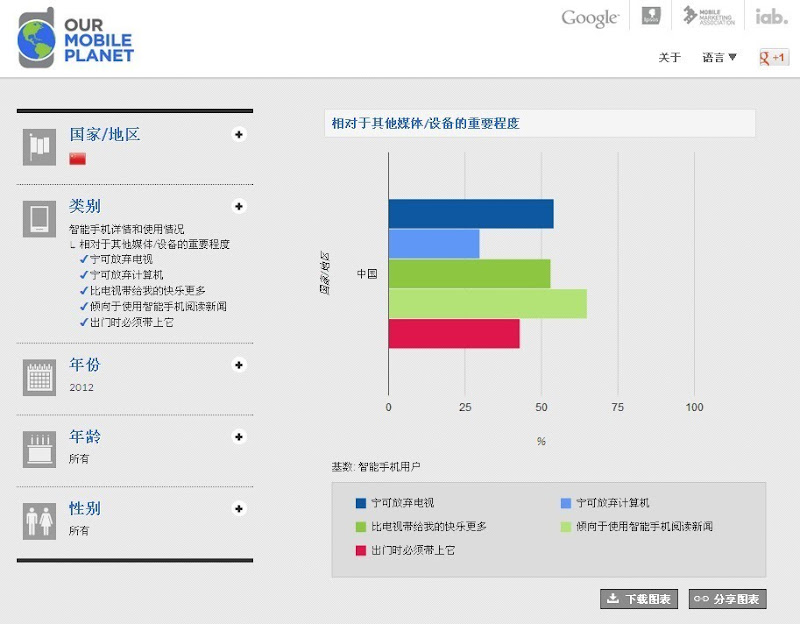
Task: Click the China flag icon
Action: 77,159
